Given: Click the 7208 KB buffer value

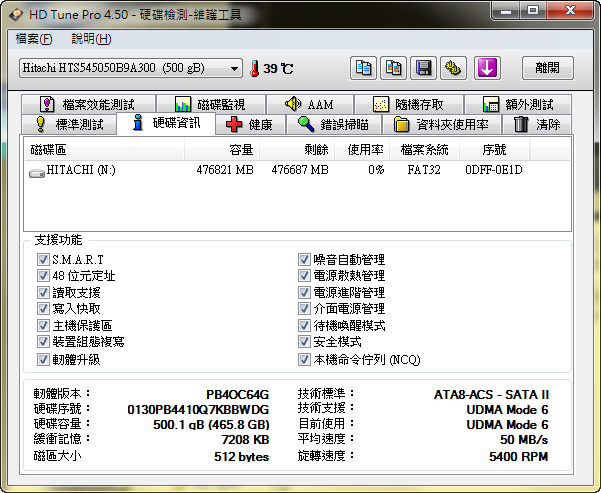Looking at the screenshot, I should (245, 440).
